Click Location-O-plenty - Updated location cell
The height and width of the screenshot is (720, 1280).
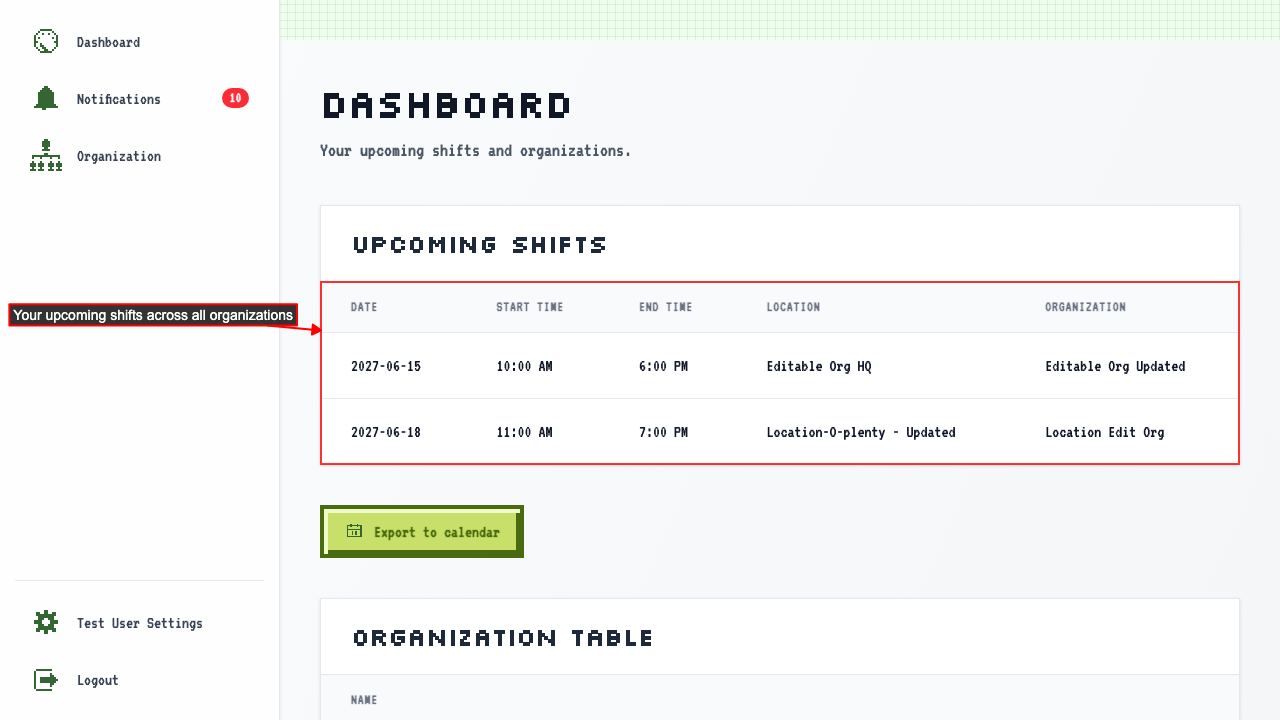861,432
